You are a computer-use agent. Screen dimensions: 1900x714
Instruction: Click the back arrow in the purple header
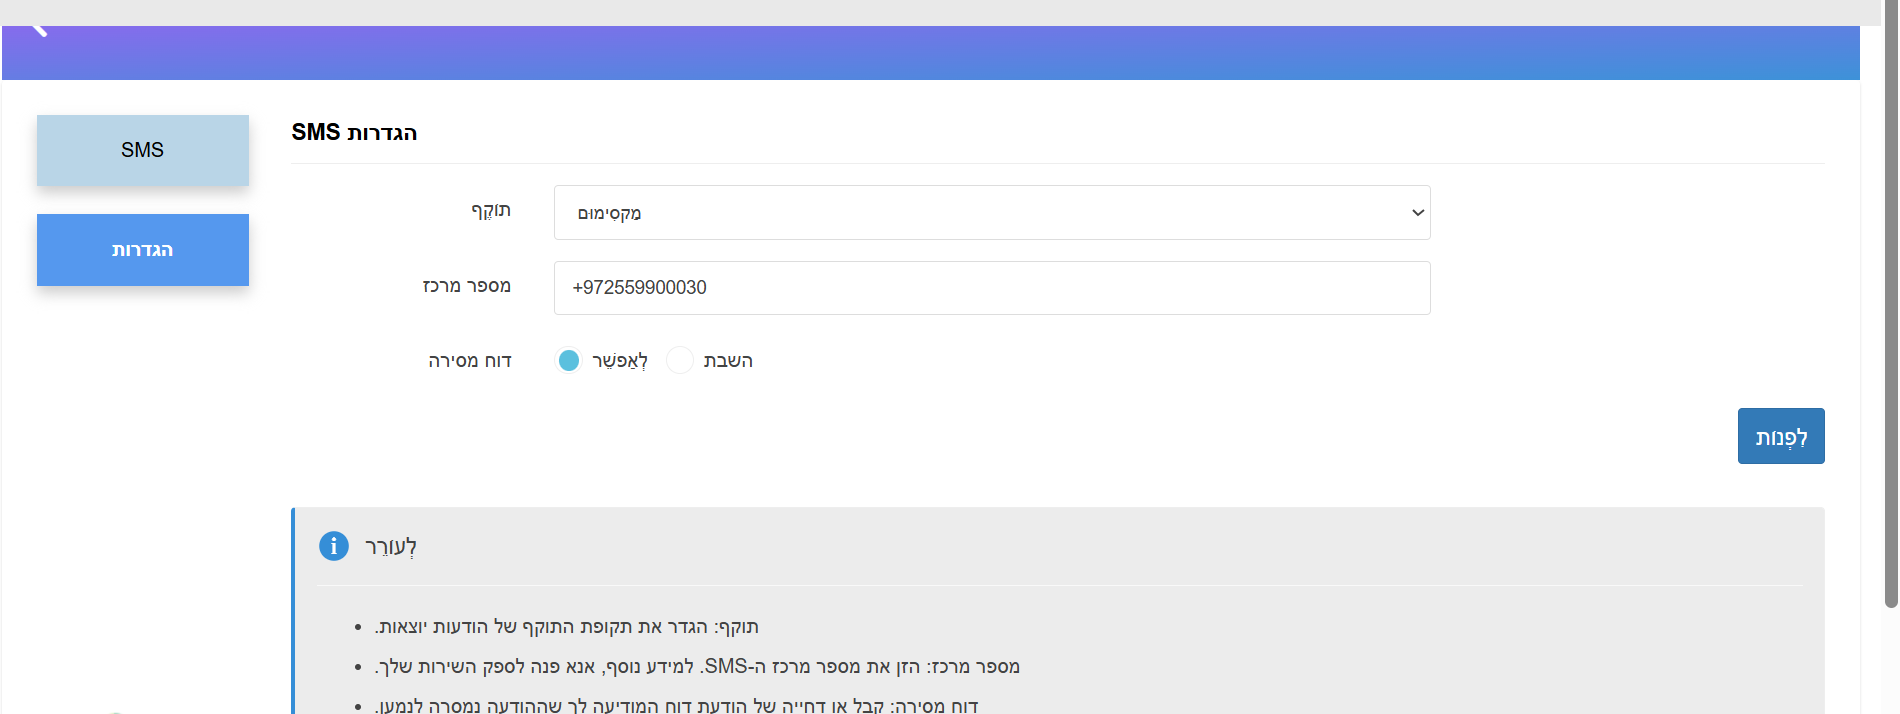39,30
